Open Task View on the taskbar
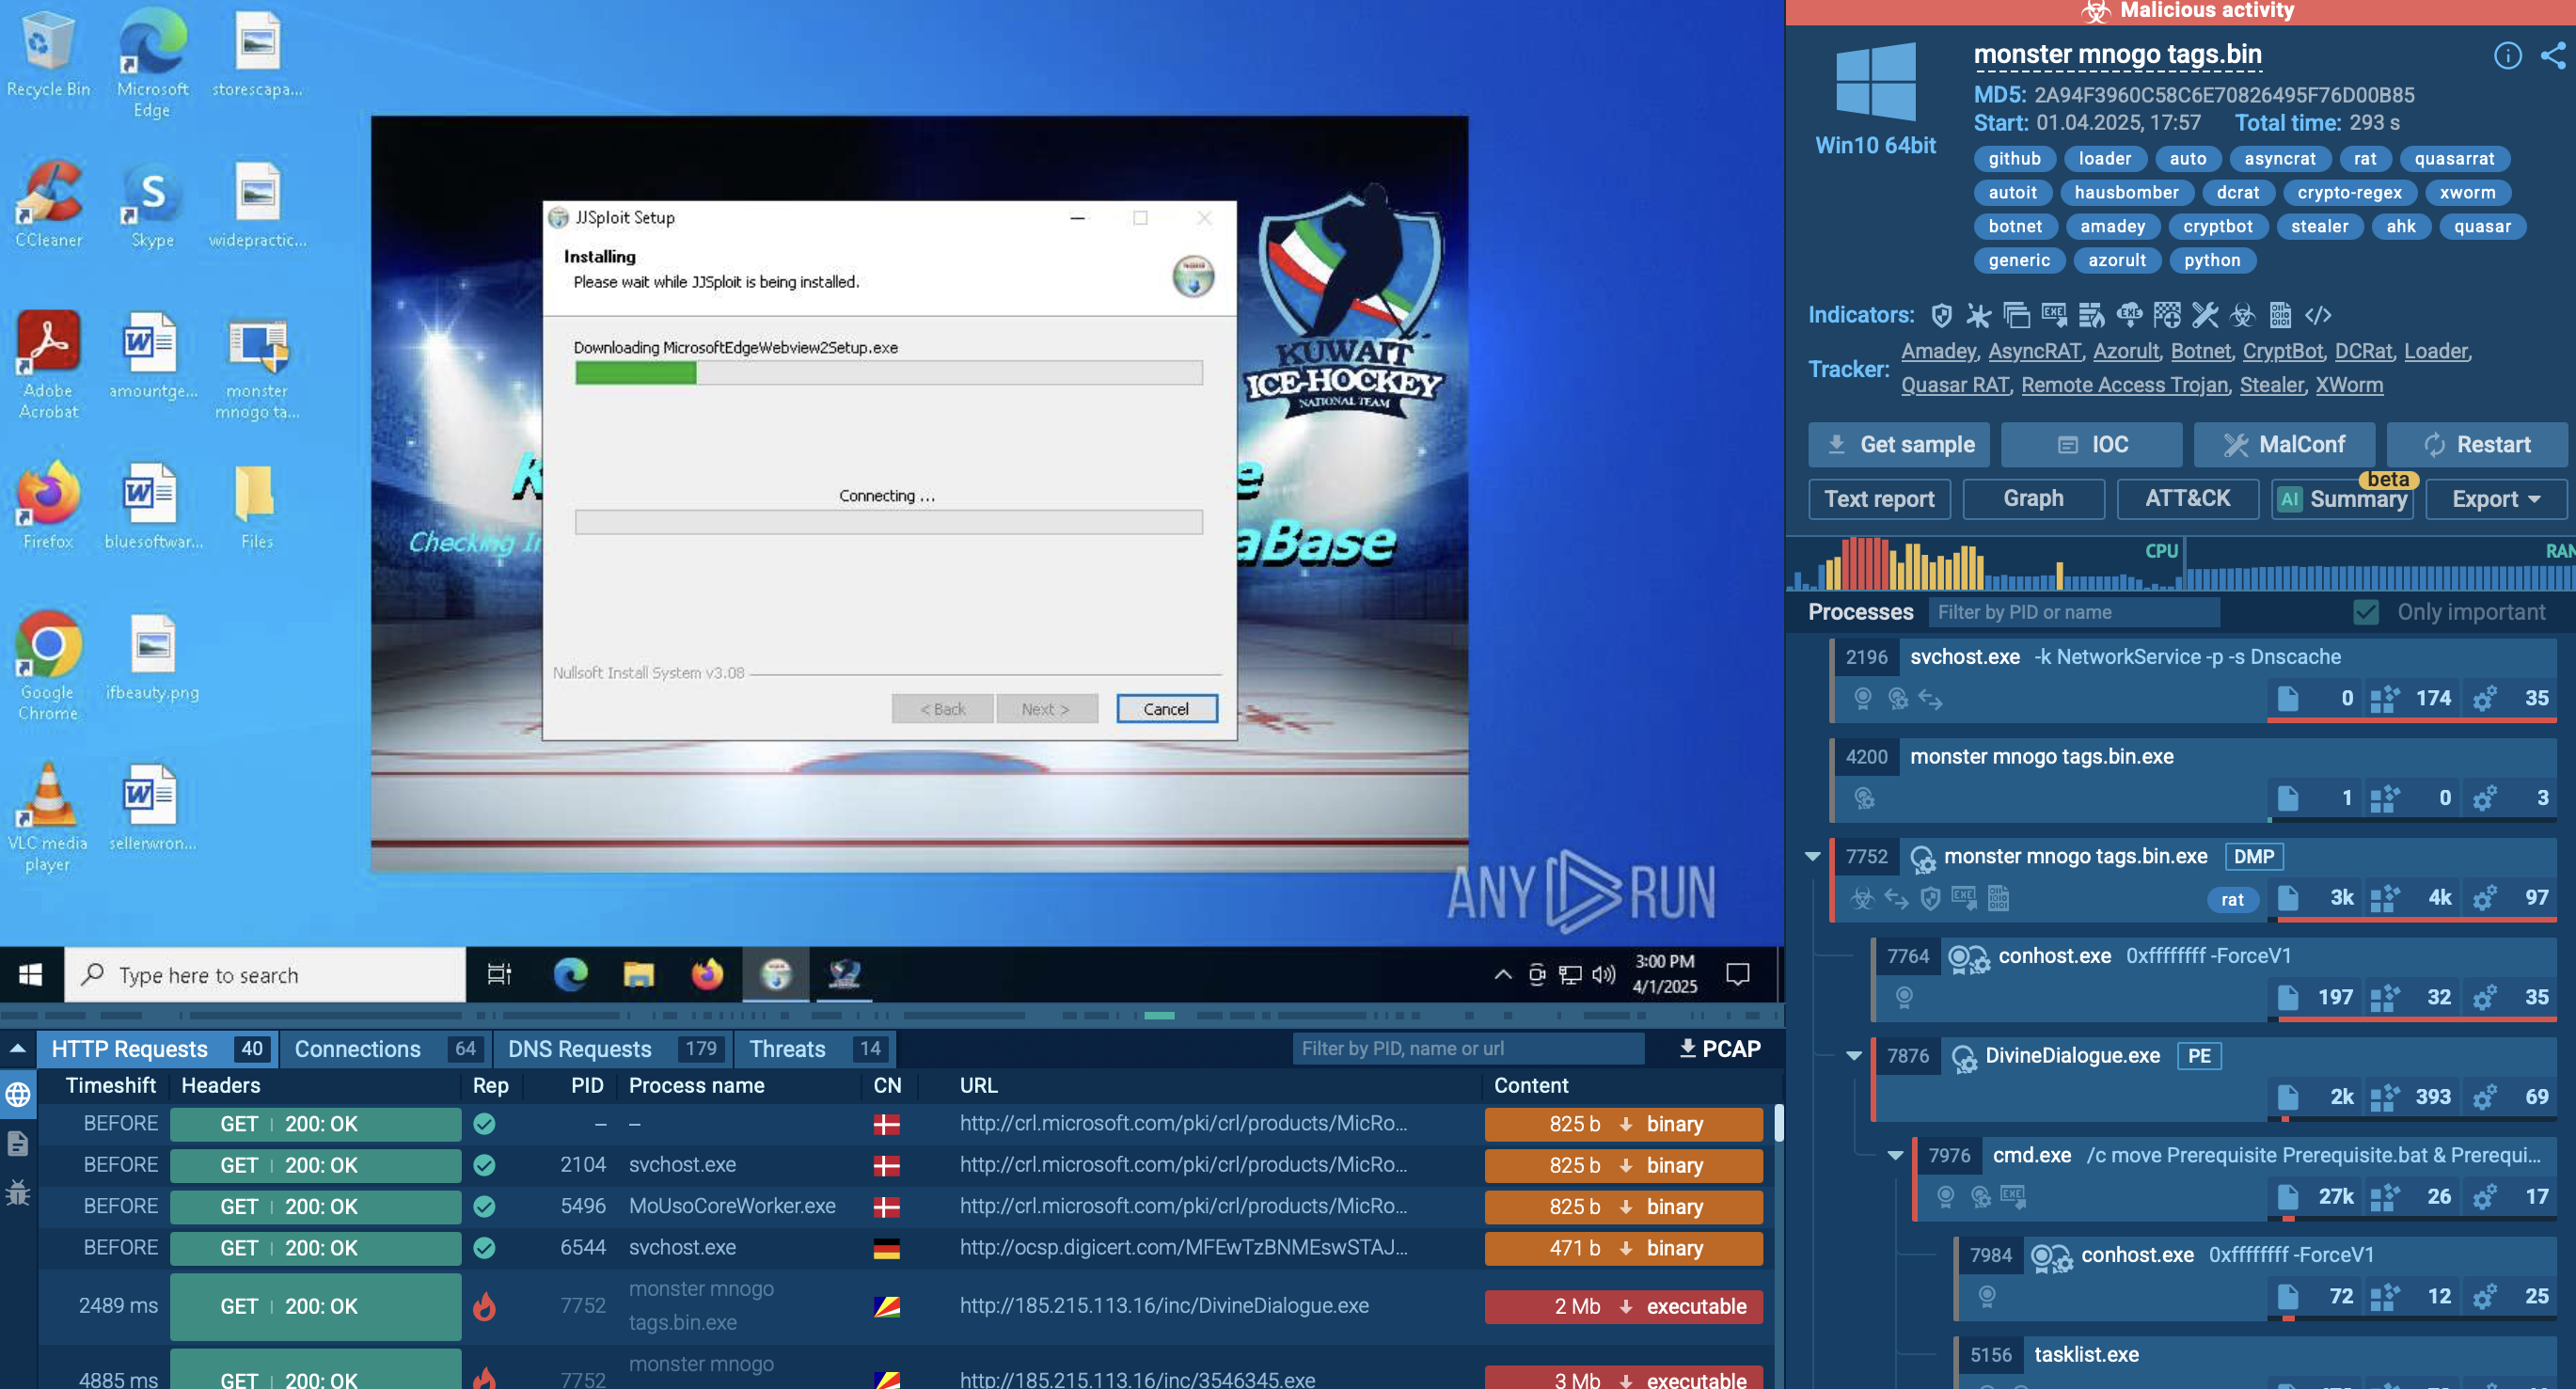 pos(499,974)
